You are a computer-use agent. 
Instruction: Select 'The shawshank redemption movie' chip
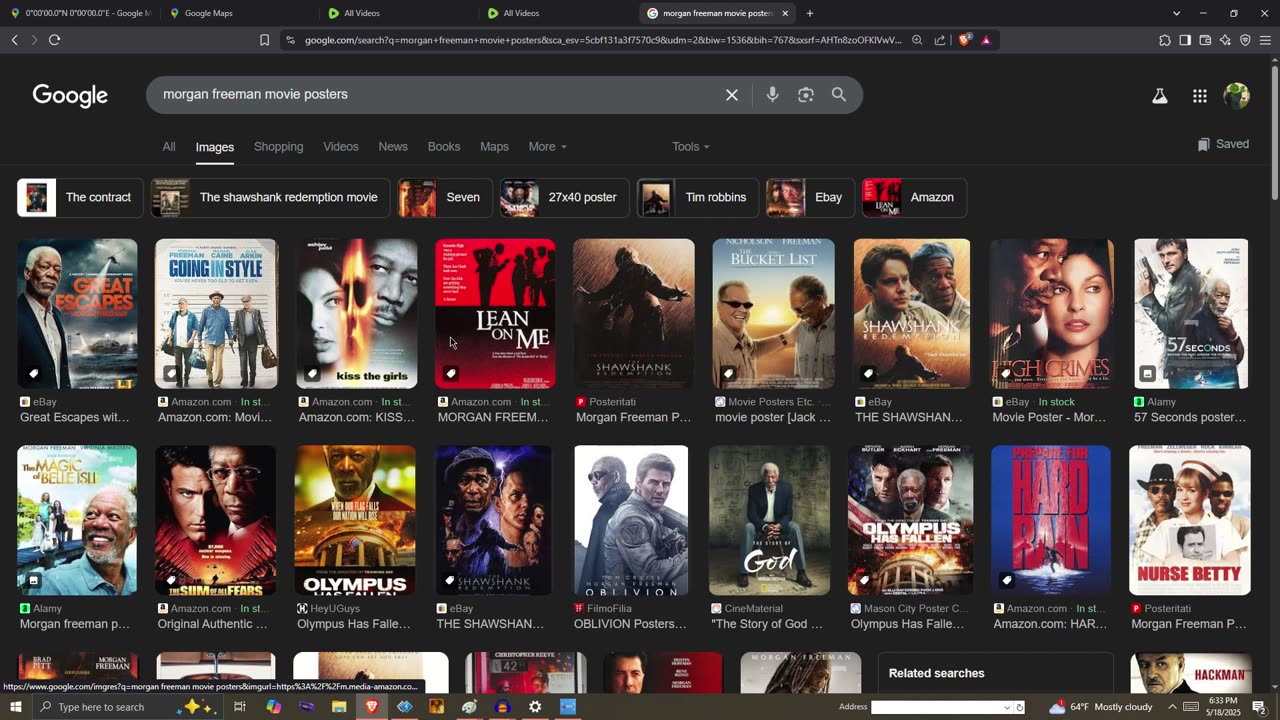click(x=270, y=197)
